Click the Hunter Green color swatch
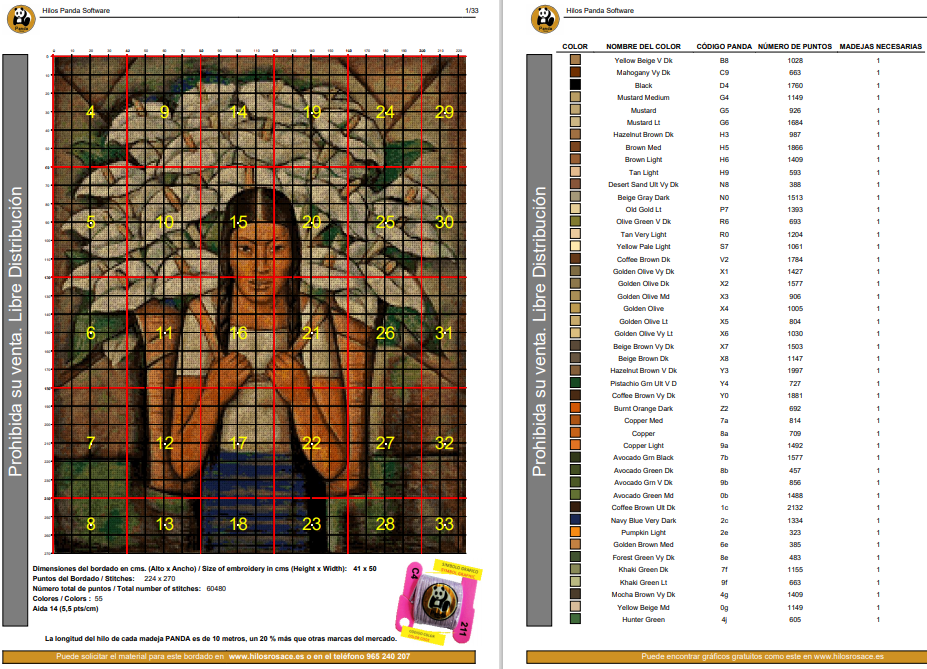 (x=575, y=619)
